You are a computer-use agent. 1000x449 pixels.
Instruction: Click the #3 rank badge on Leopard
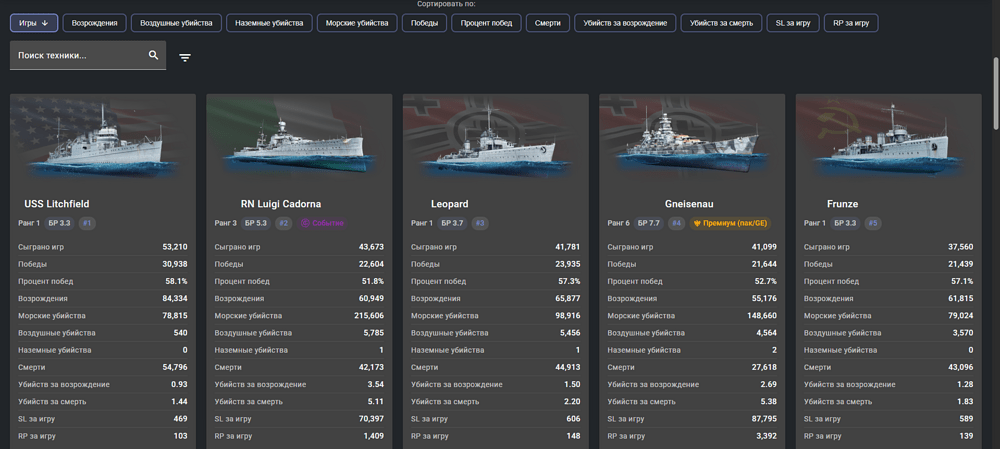pyautogui.click(x=480, y=223)
